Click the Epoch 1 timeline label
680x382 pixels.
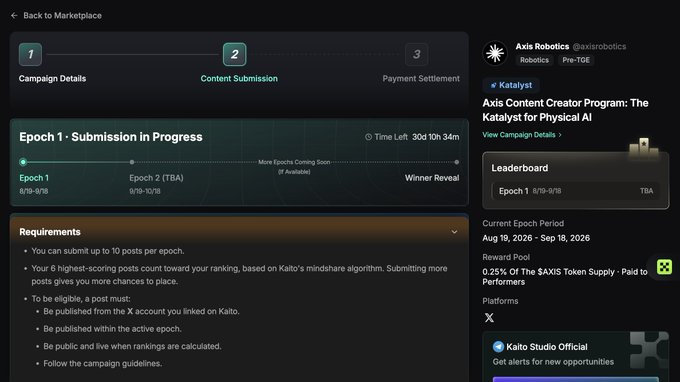pyautogui.click(x=34, y=178)
